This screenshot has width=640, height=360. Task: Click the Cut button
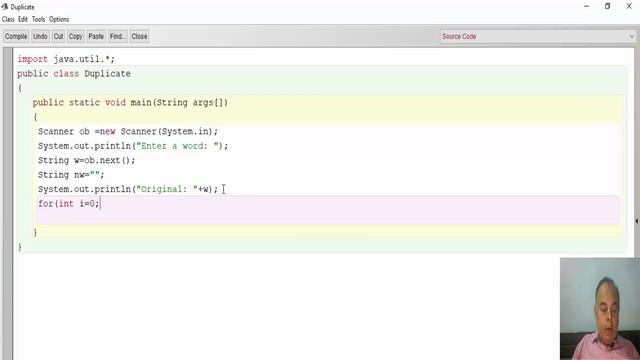pyautogui.click(x=58, y=36)
